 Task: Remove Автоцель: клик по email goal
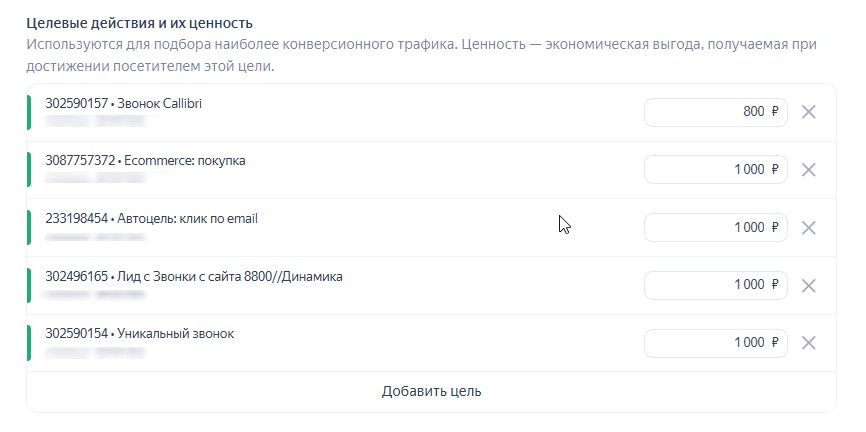coord(809,228)
